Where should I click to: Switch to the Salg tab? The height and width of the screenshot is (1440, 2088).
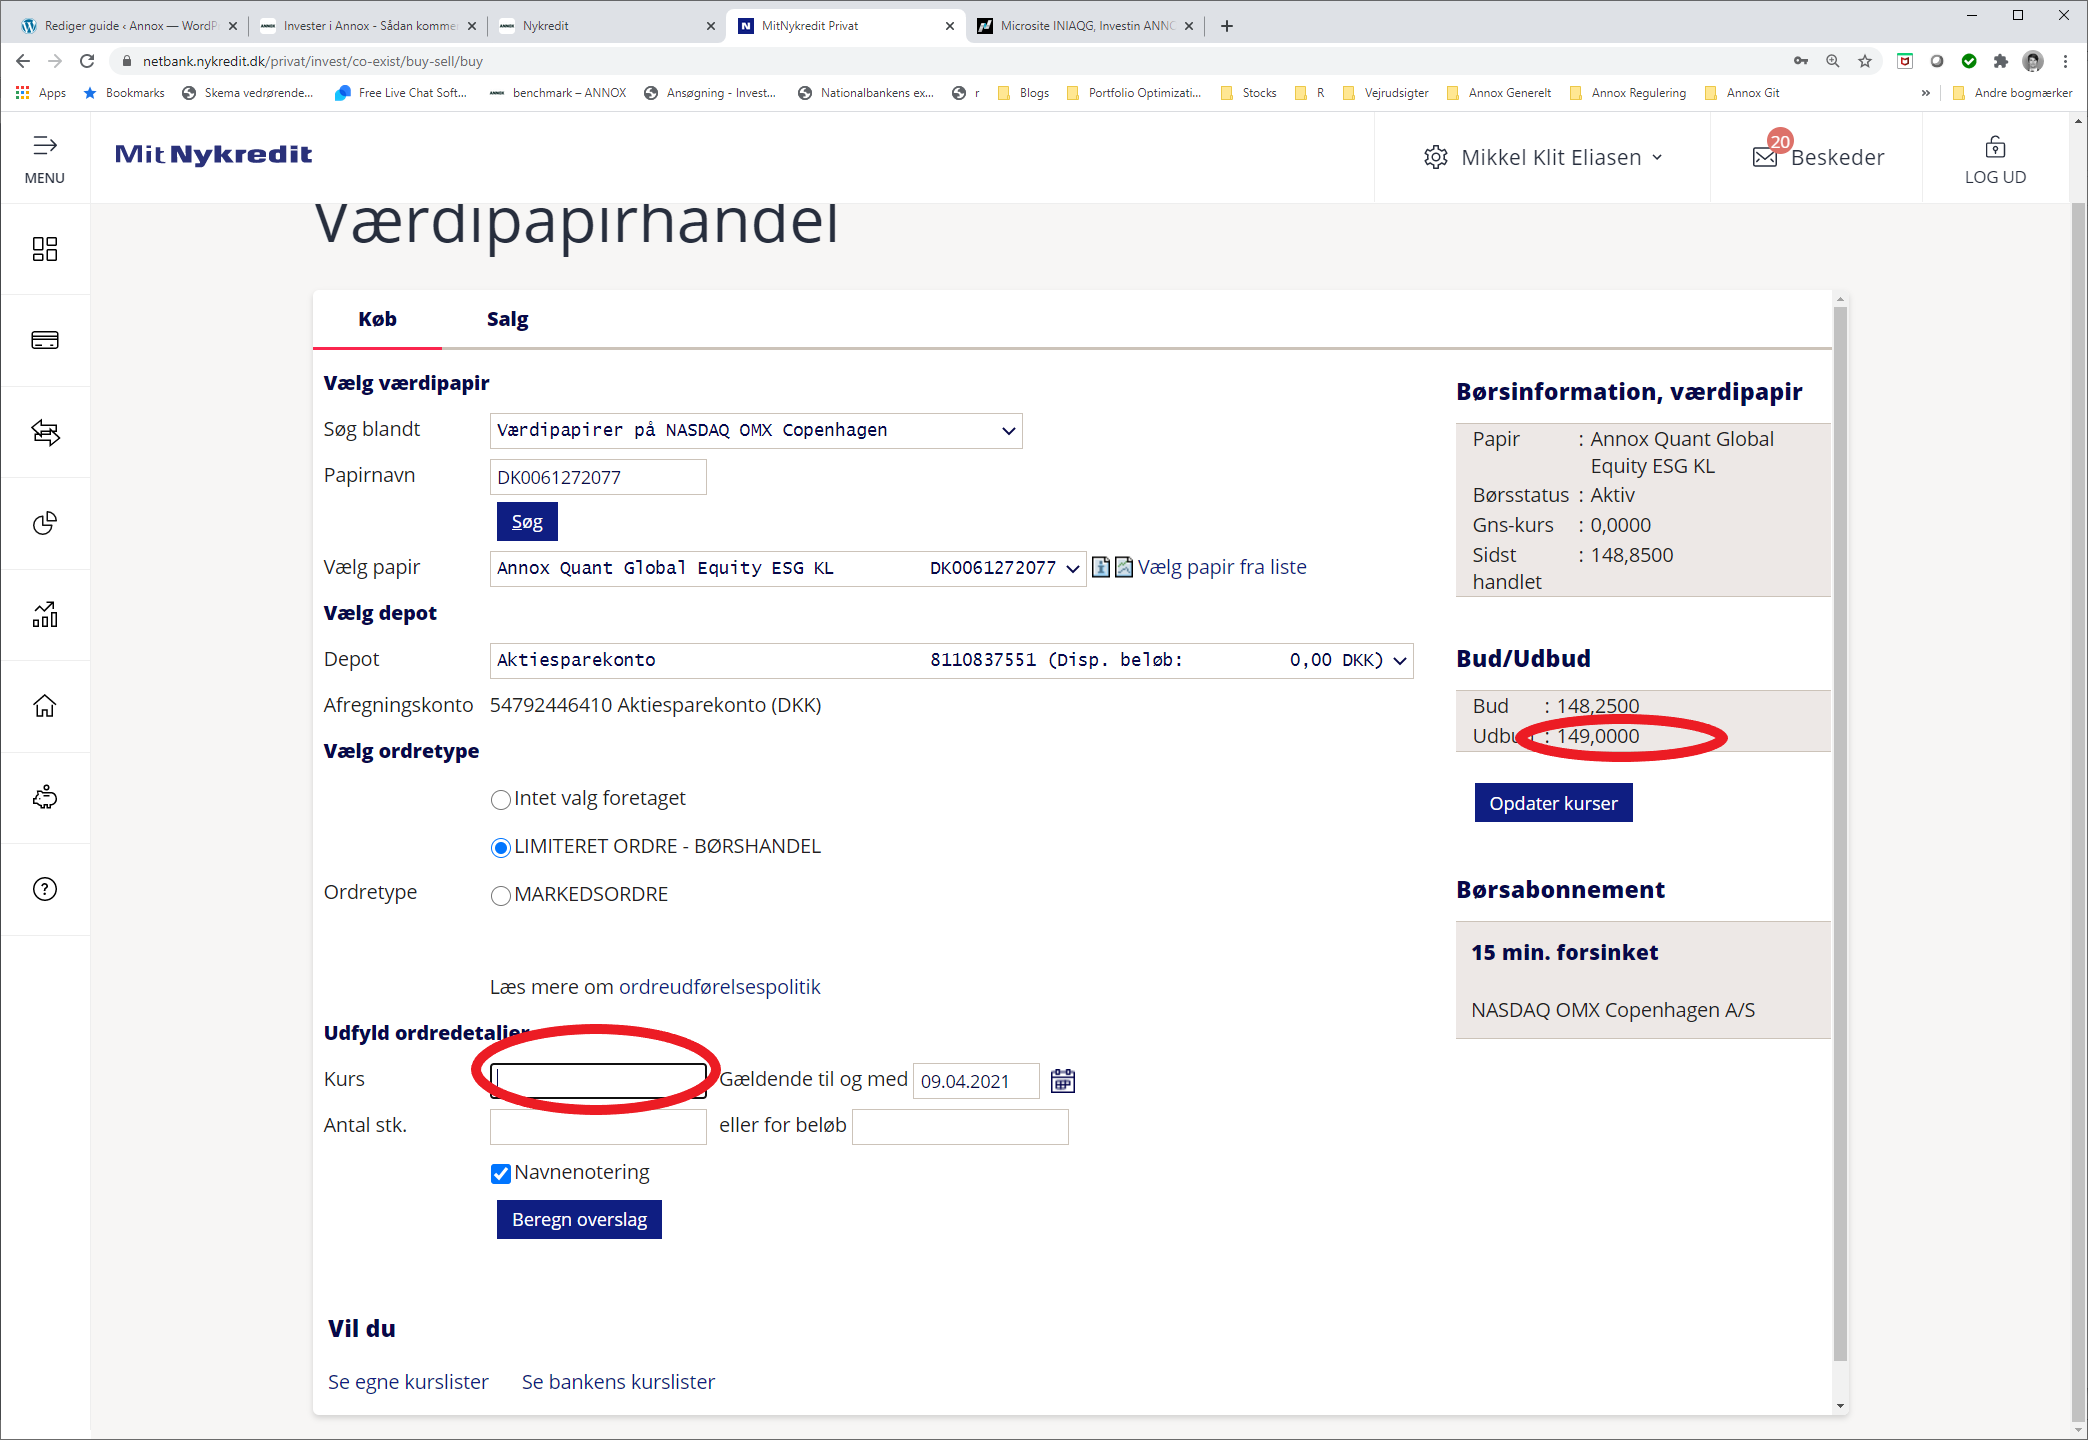click(x=507, y=319)
